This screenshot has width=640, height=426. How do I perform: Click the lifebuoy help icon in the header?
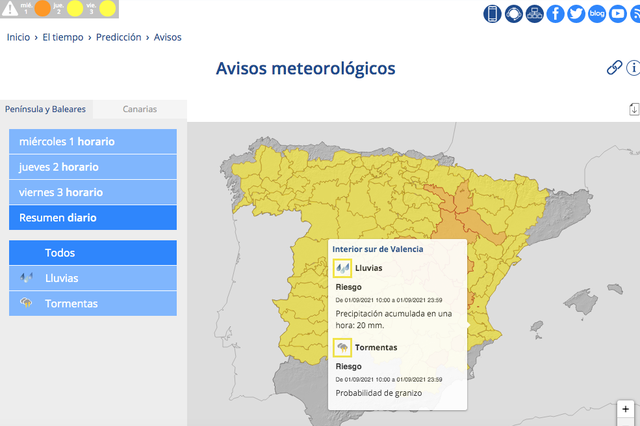tap(513, 14)
